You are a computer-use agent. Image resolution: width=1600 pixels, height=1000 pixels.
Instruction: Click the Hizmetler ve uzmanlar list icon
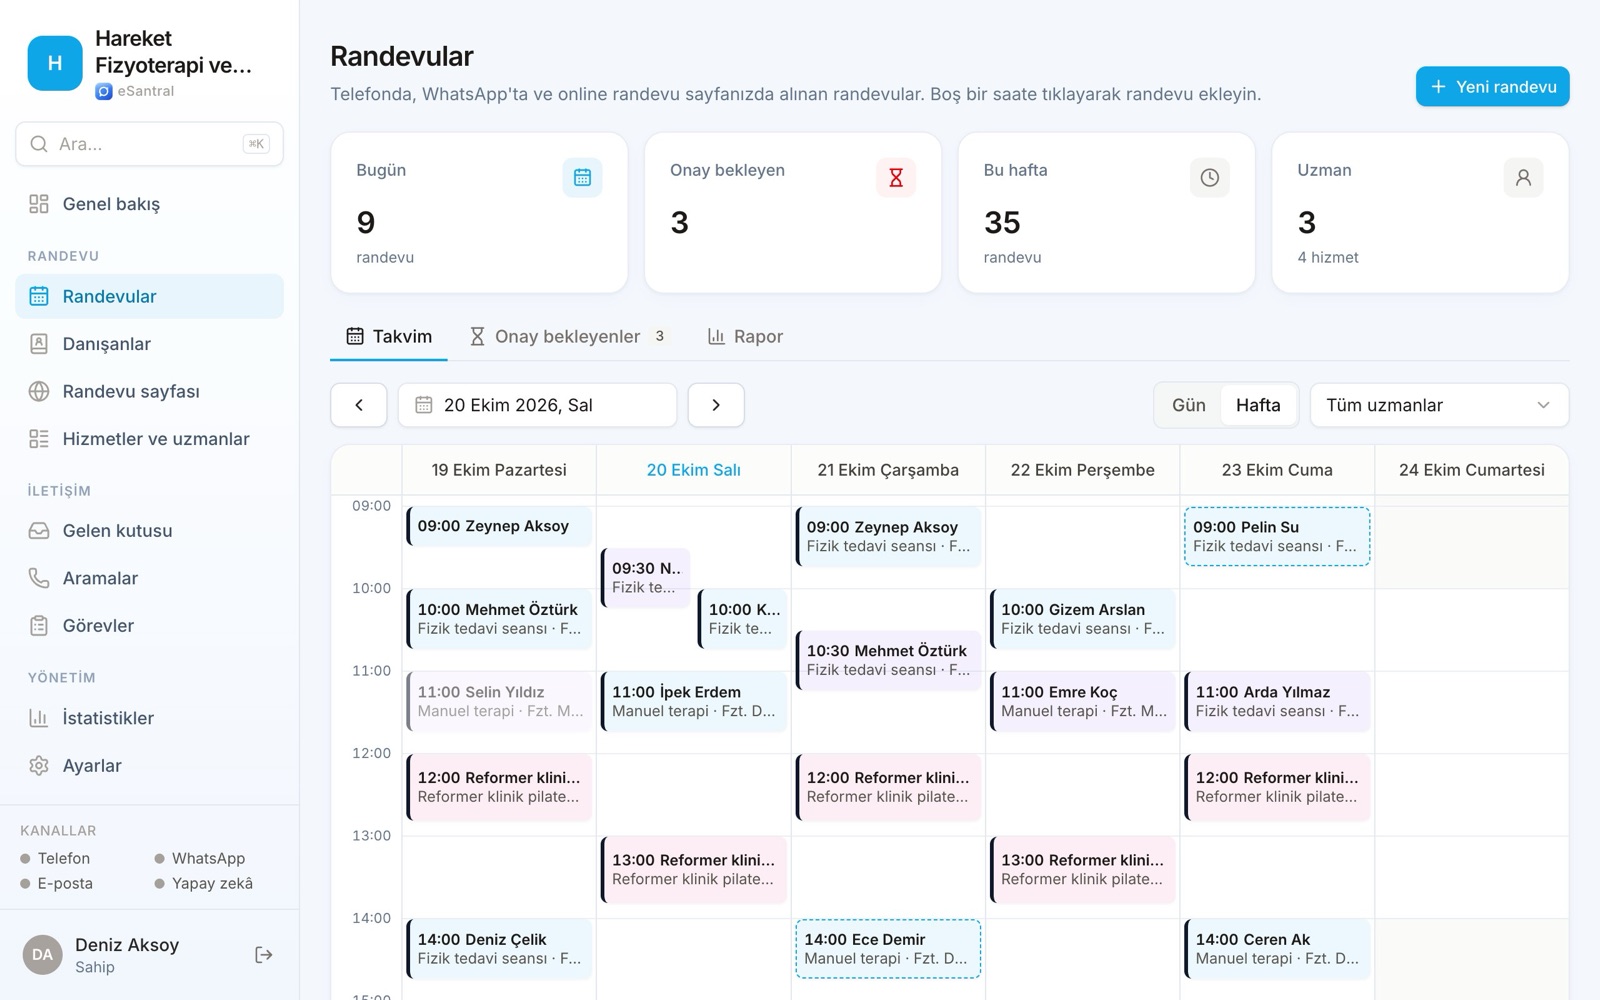(39, 439)
